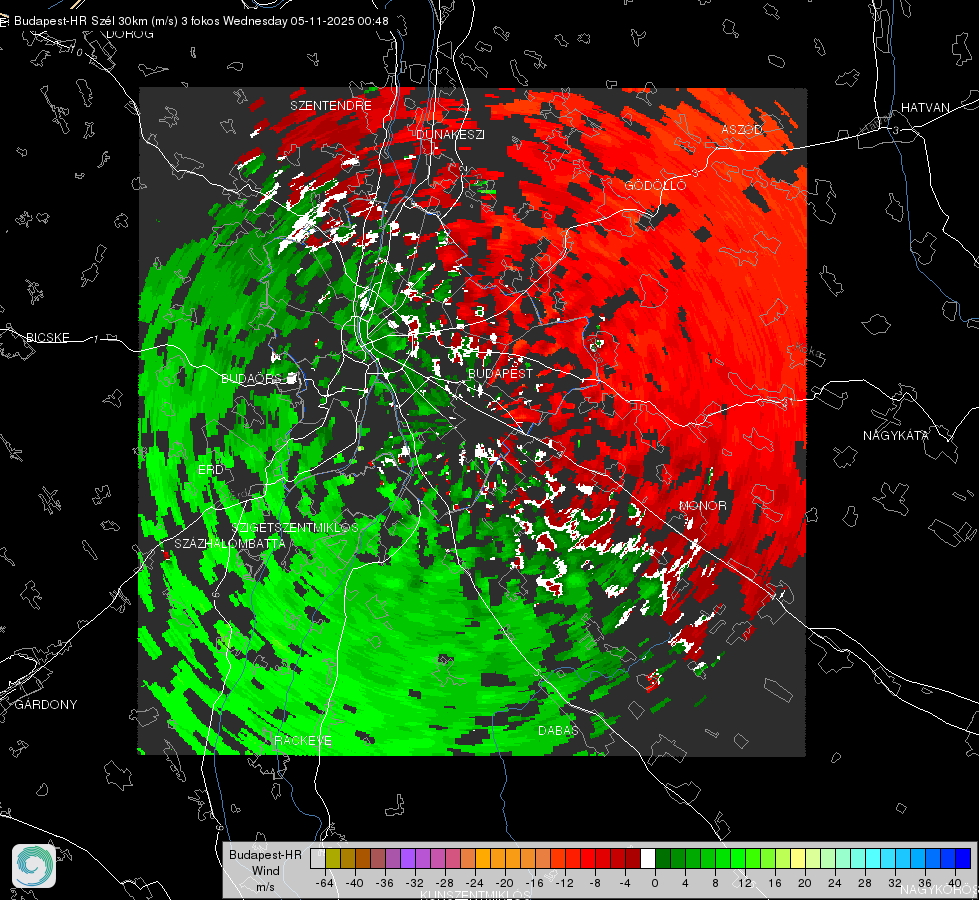This screenshot has height=900, width=979.
Task: Click the SZENTENDRE town label
Action: coord(331,106)
